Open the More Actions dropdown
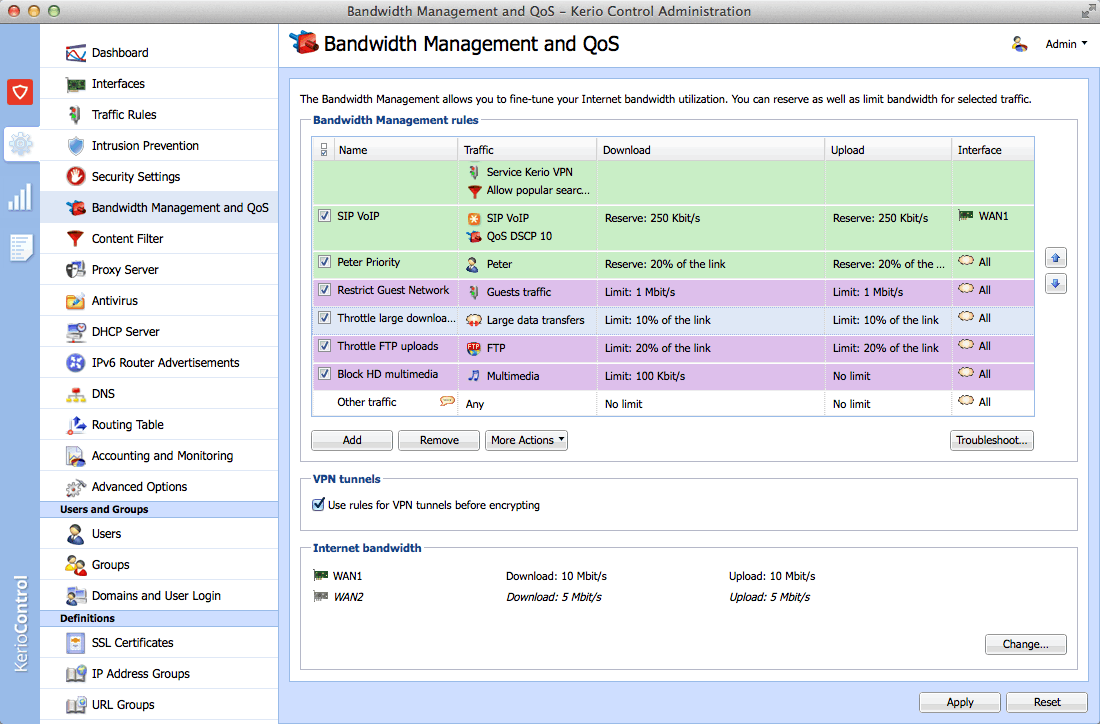 pyautogui.click(x=526, y=440)
